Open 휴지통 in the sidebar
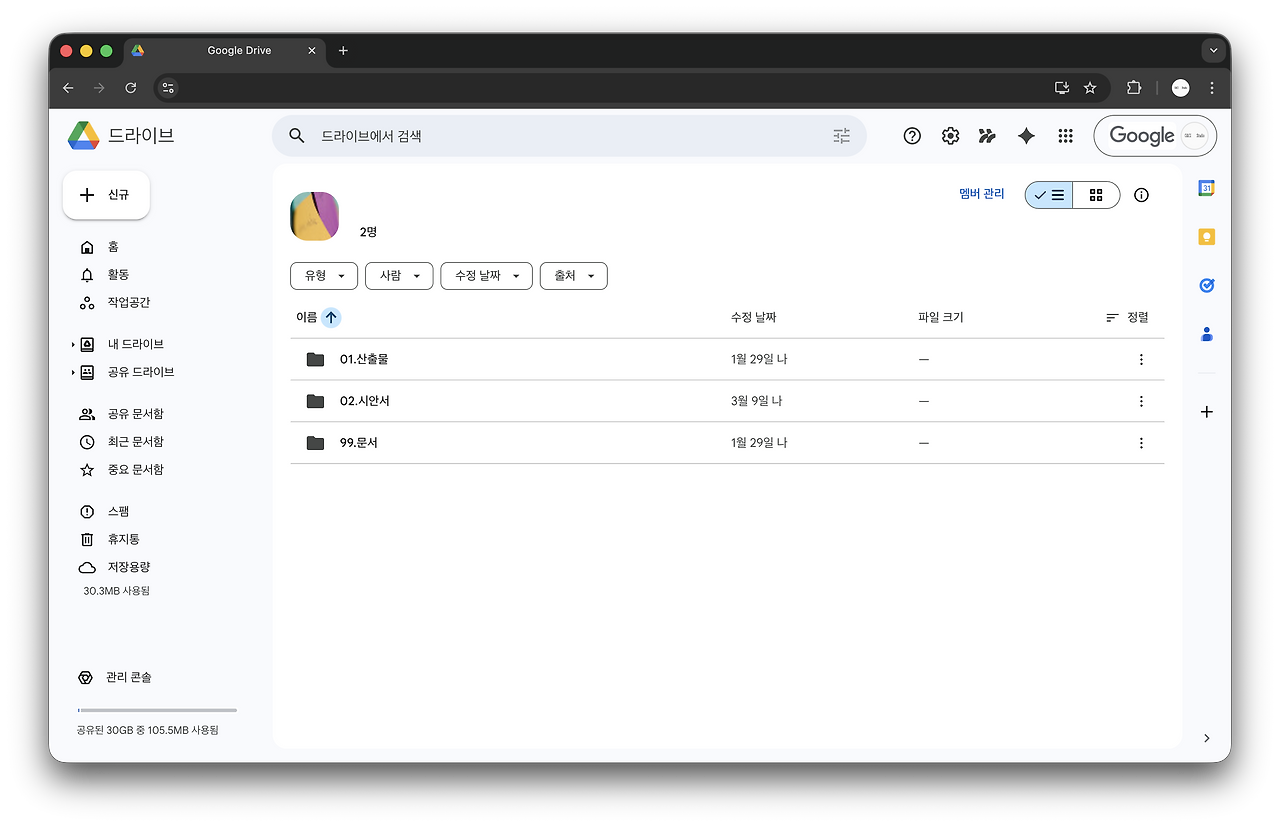Screen dimensions: 1280x827 [123, 539]
